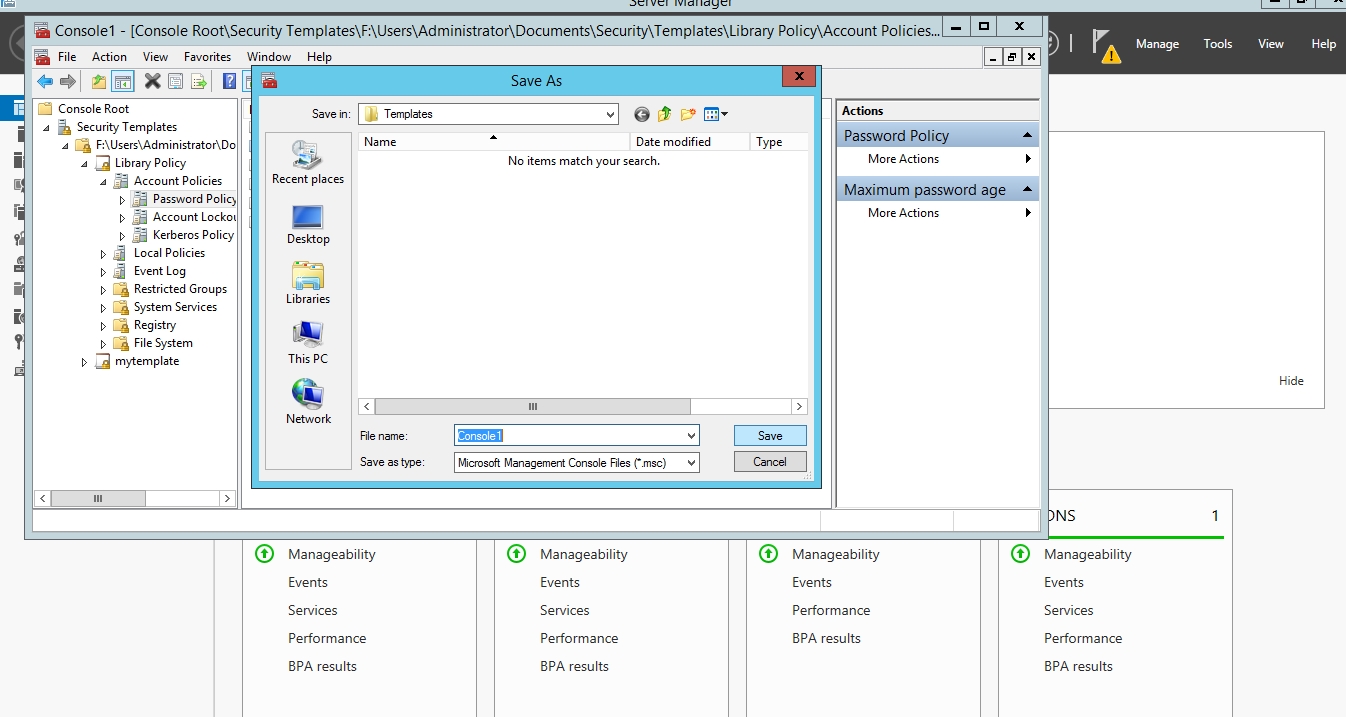This screenshot has width=1346, height=717.
Task: Open the View Menu dropdown in Save As
Action: [x=716, y=114]
